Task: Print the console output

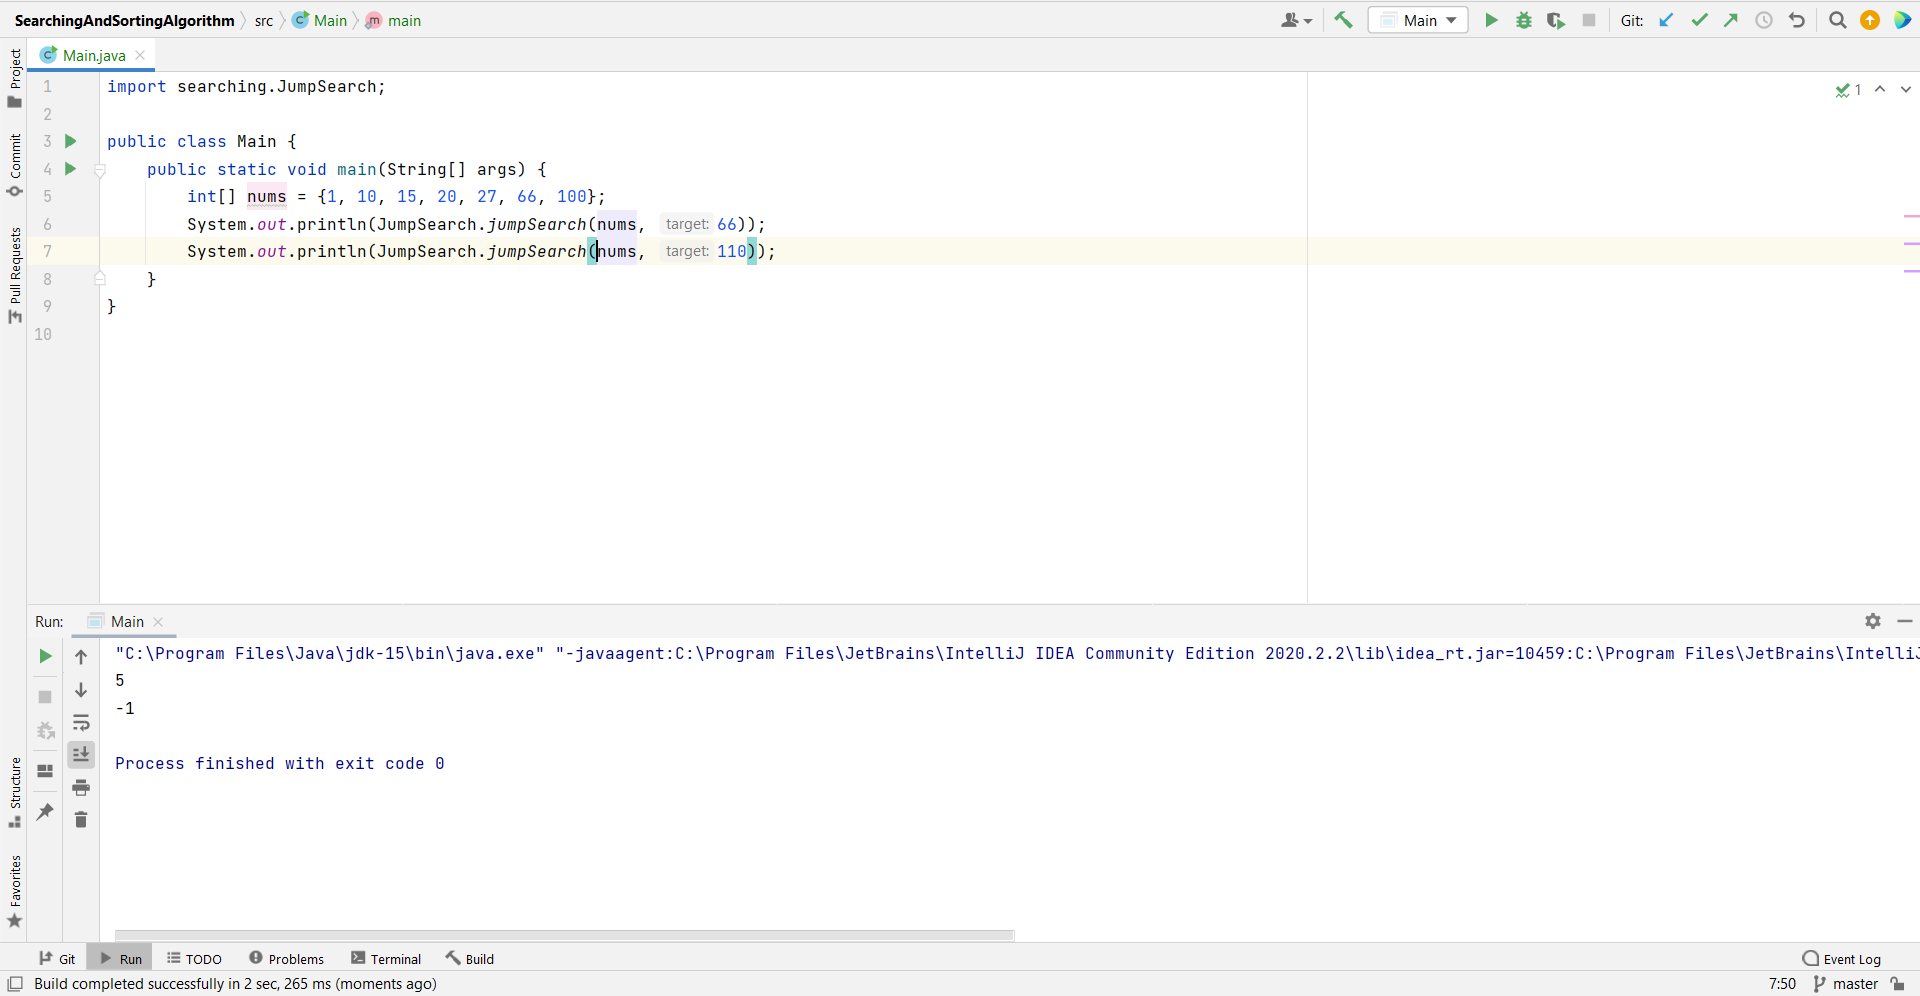Action: point(81,787)
